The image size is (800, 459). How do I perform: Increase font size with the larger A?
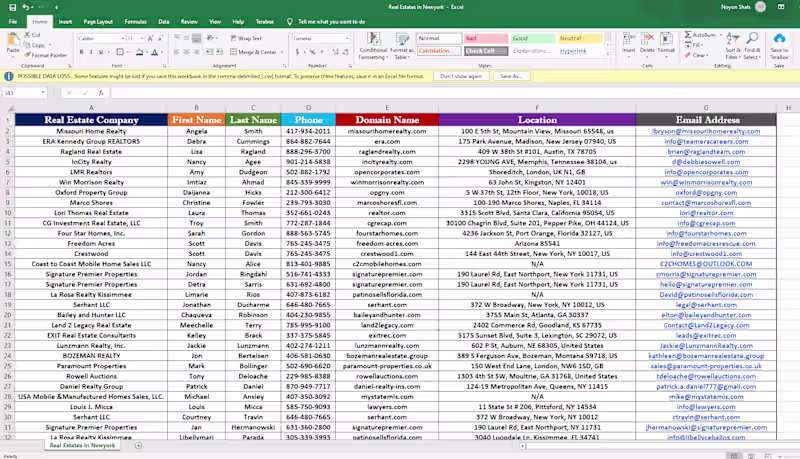tap(151, 38)
